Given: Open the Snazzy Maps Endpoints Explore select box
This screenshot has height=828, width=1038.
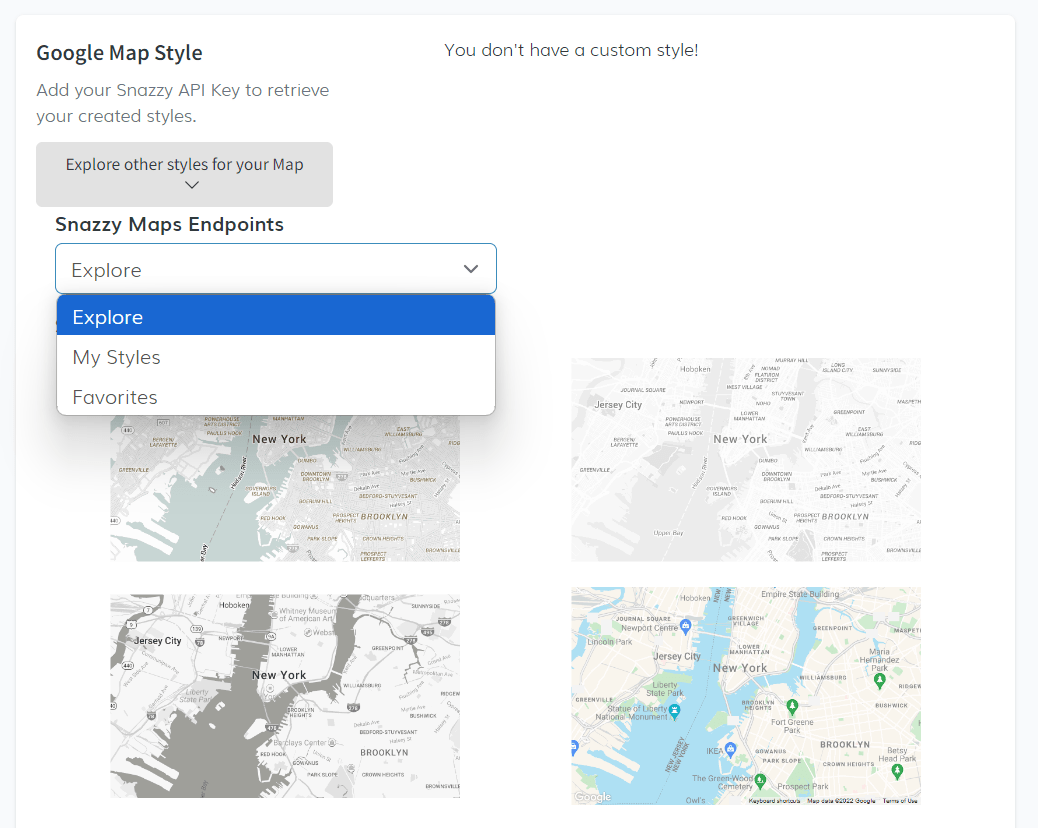Looking at the screenshot, I should (x=275, y=269).
